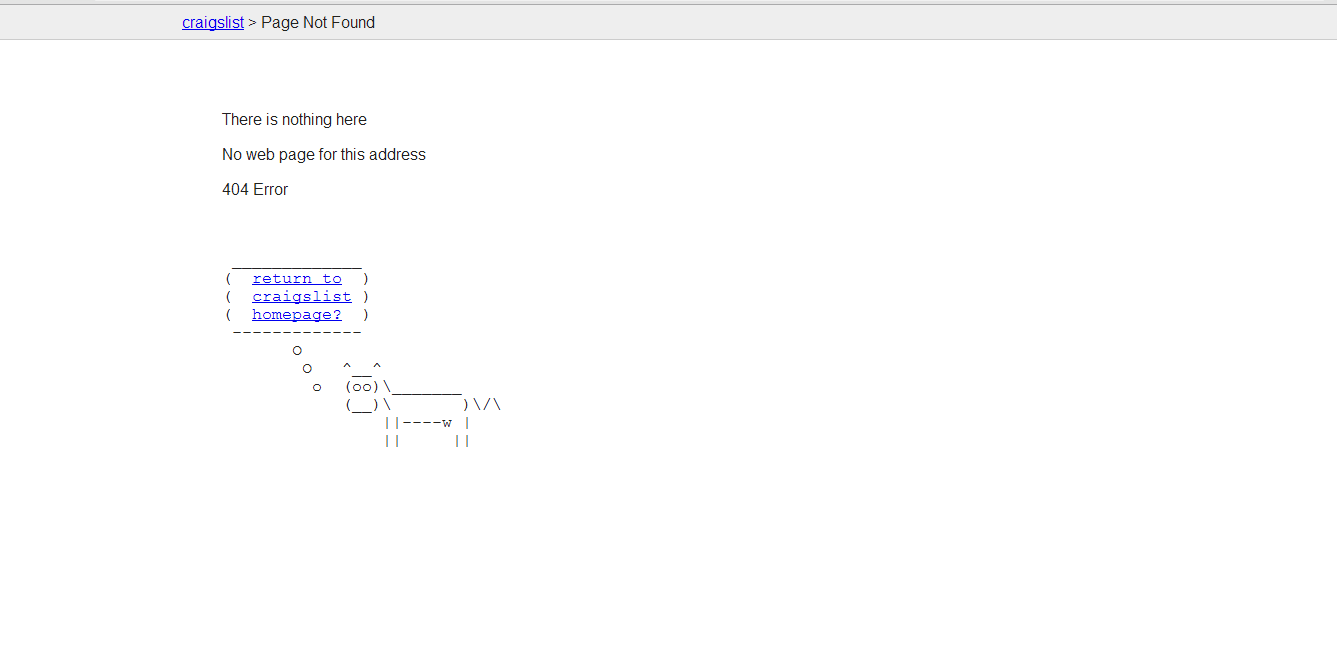
Task: Click the "homepage?" link
Action: (x=297, y=315)
